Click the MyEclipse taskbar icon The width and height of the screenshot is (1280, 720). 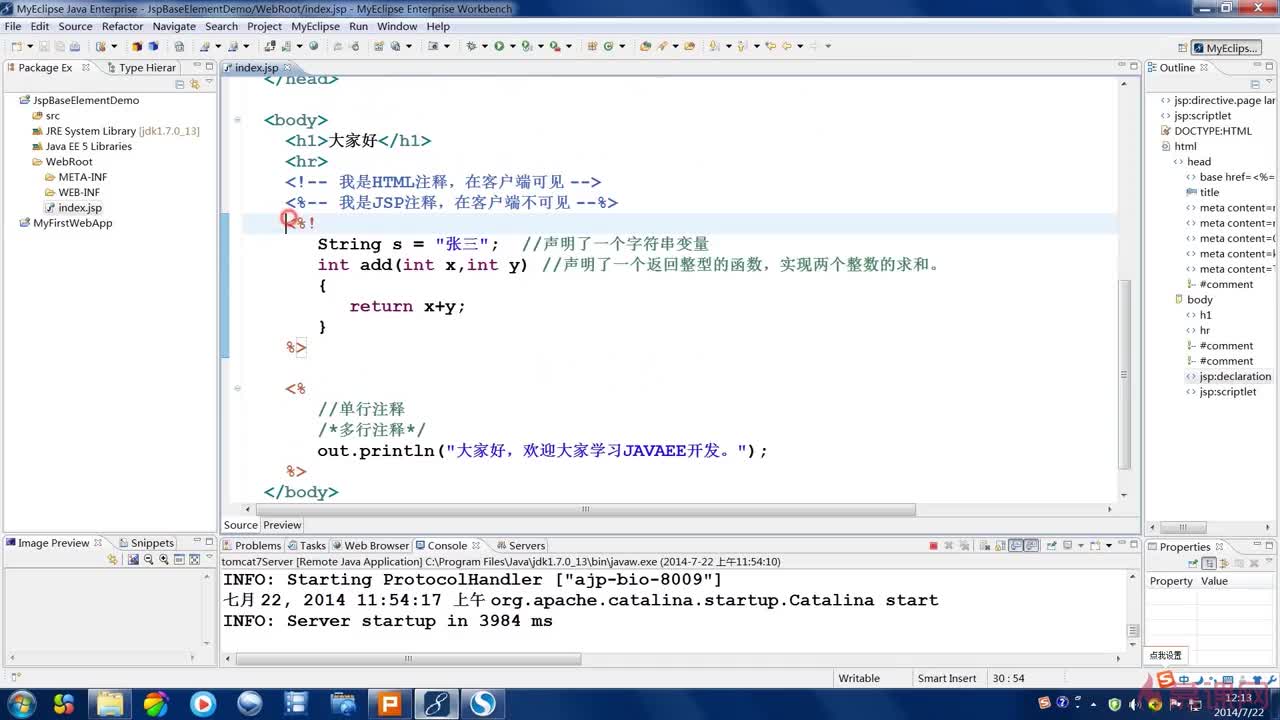click(x=436, y=703)
